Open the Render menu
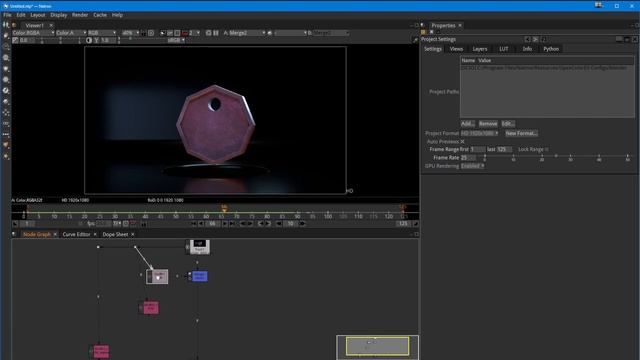This screenshot has width=640, height=360. pos(80,15)
